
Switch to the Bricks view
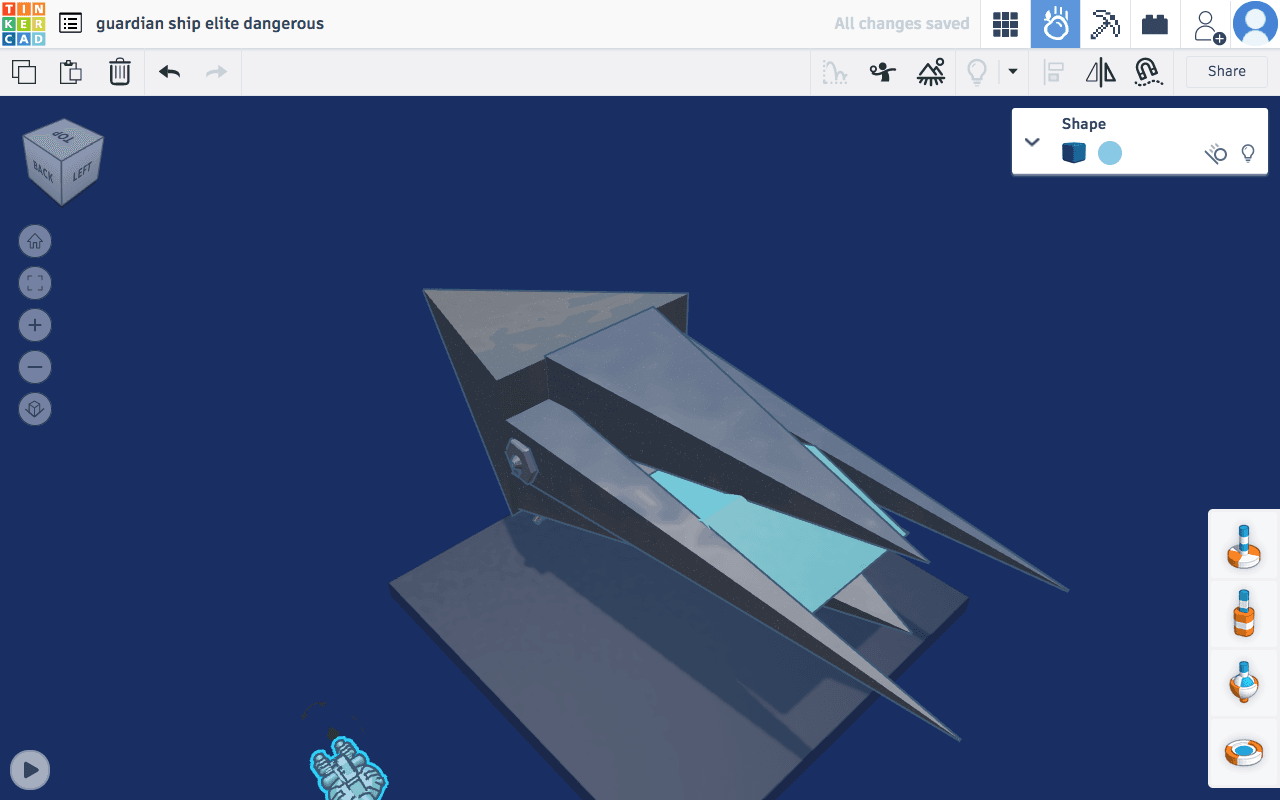coord(1155,24)
